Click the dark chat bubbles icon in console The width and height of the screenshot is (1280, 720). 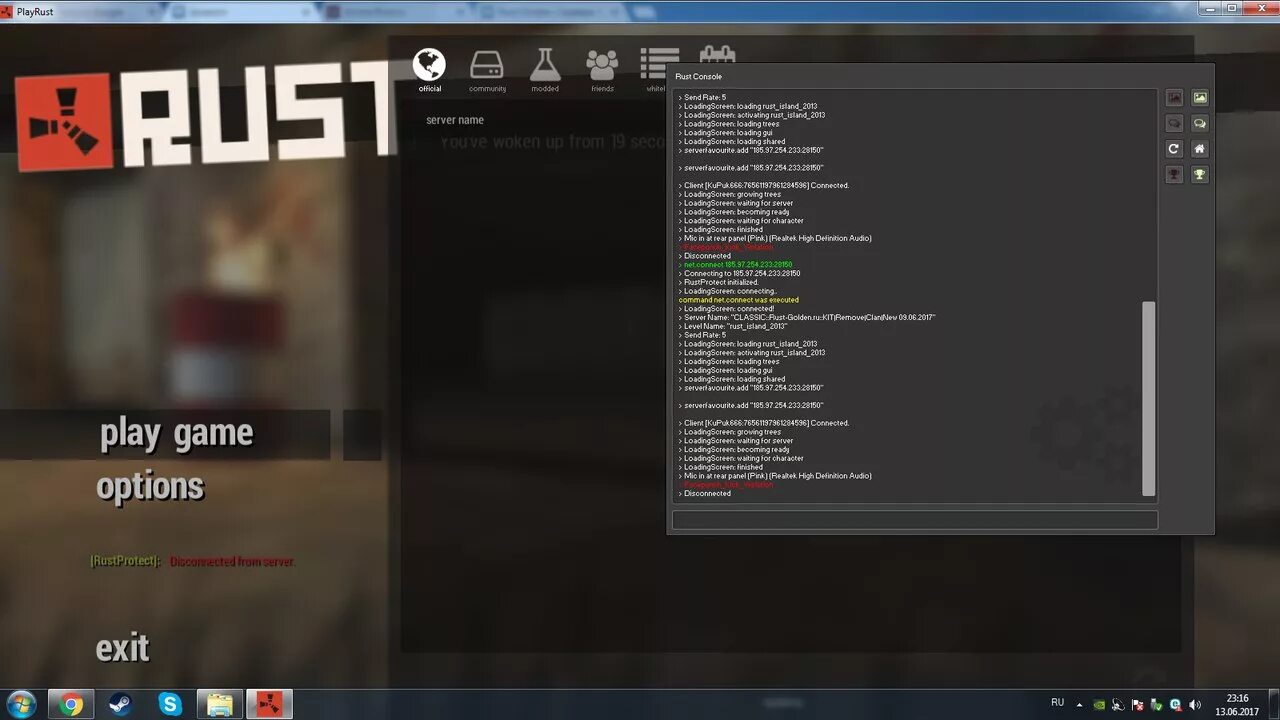coord(1174,123)
